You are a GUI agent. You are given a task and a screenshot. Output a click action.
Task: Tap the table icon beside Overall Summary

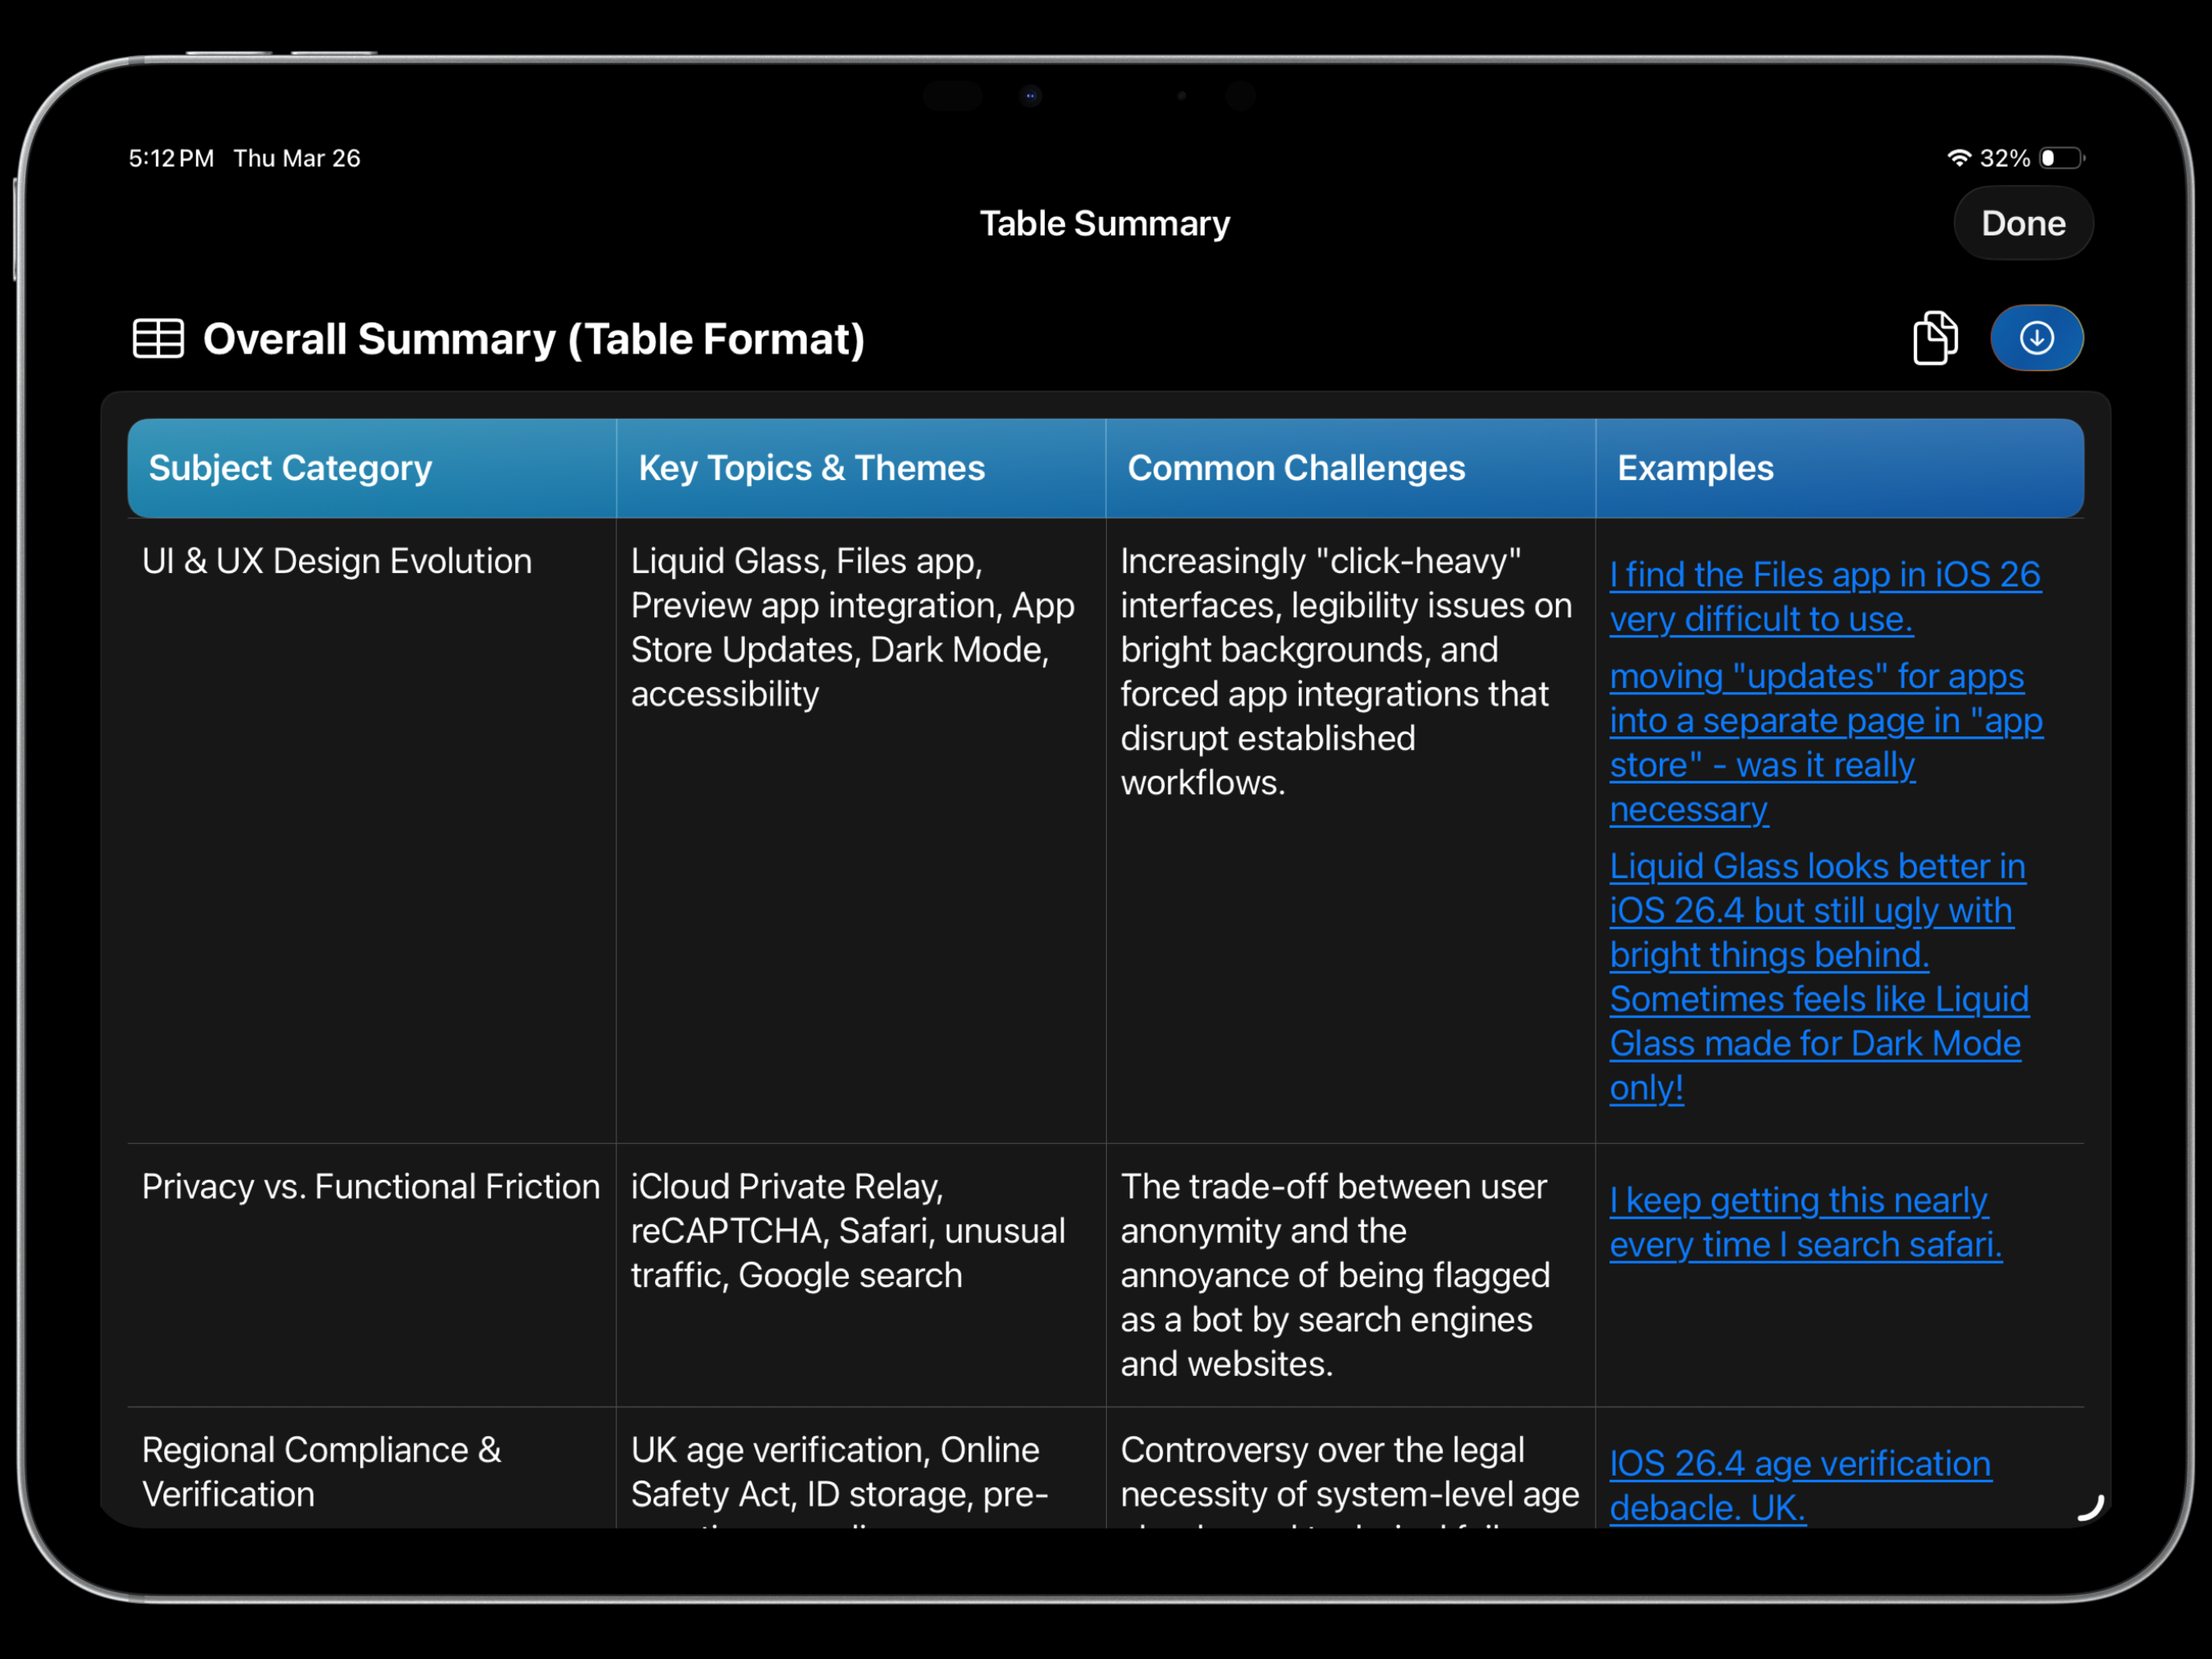(x=158, y=339)
